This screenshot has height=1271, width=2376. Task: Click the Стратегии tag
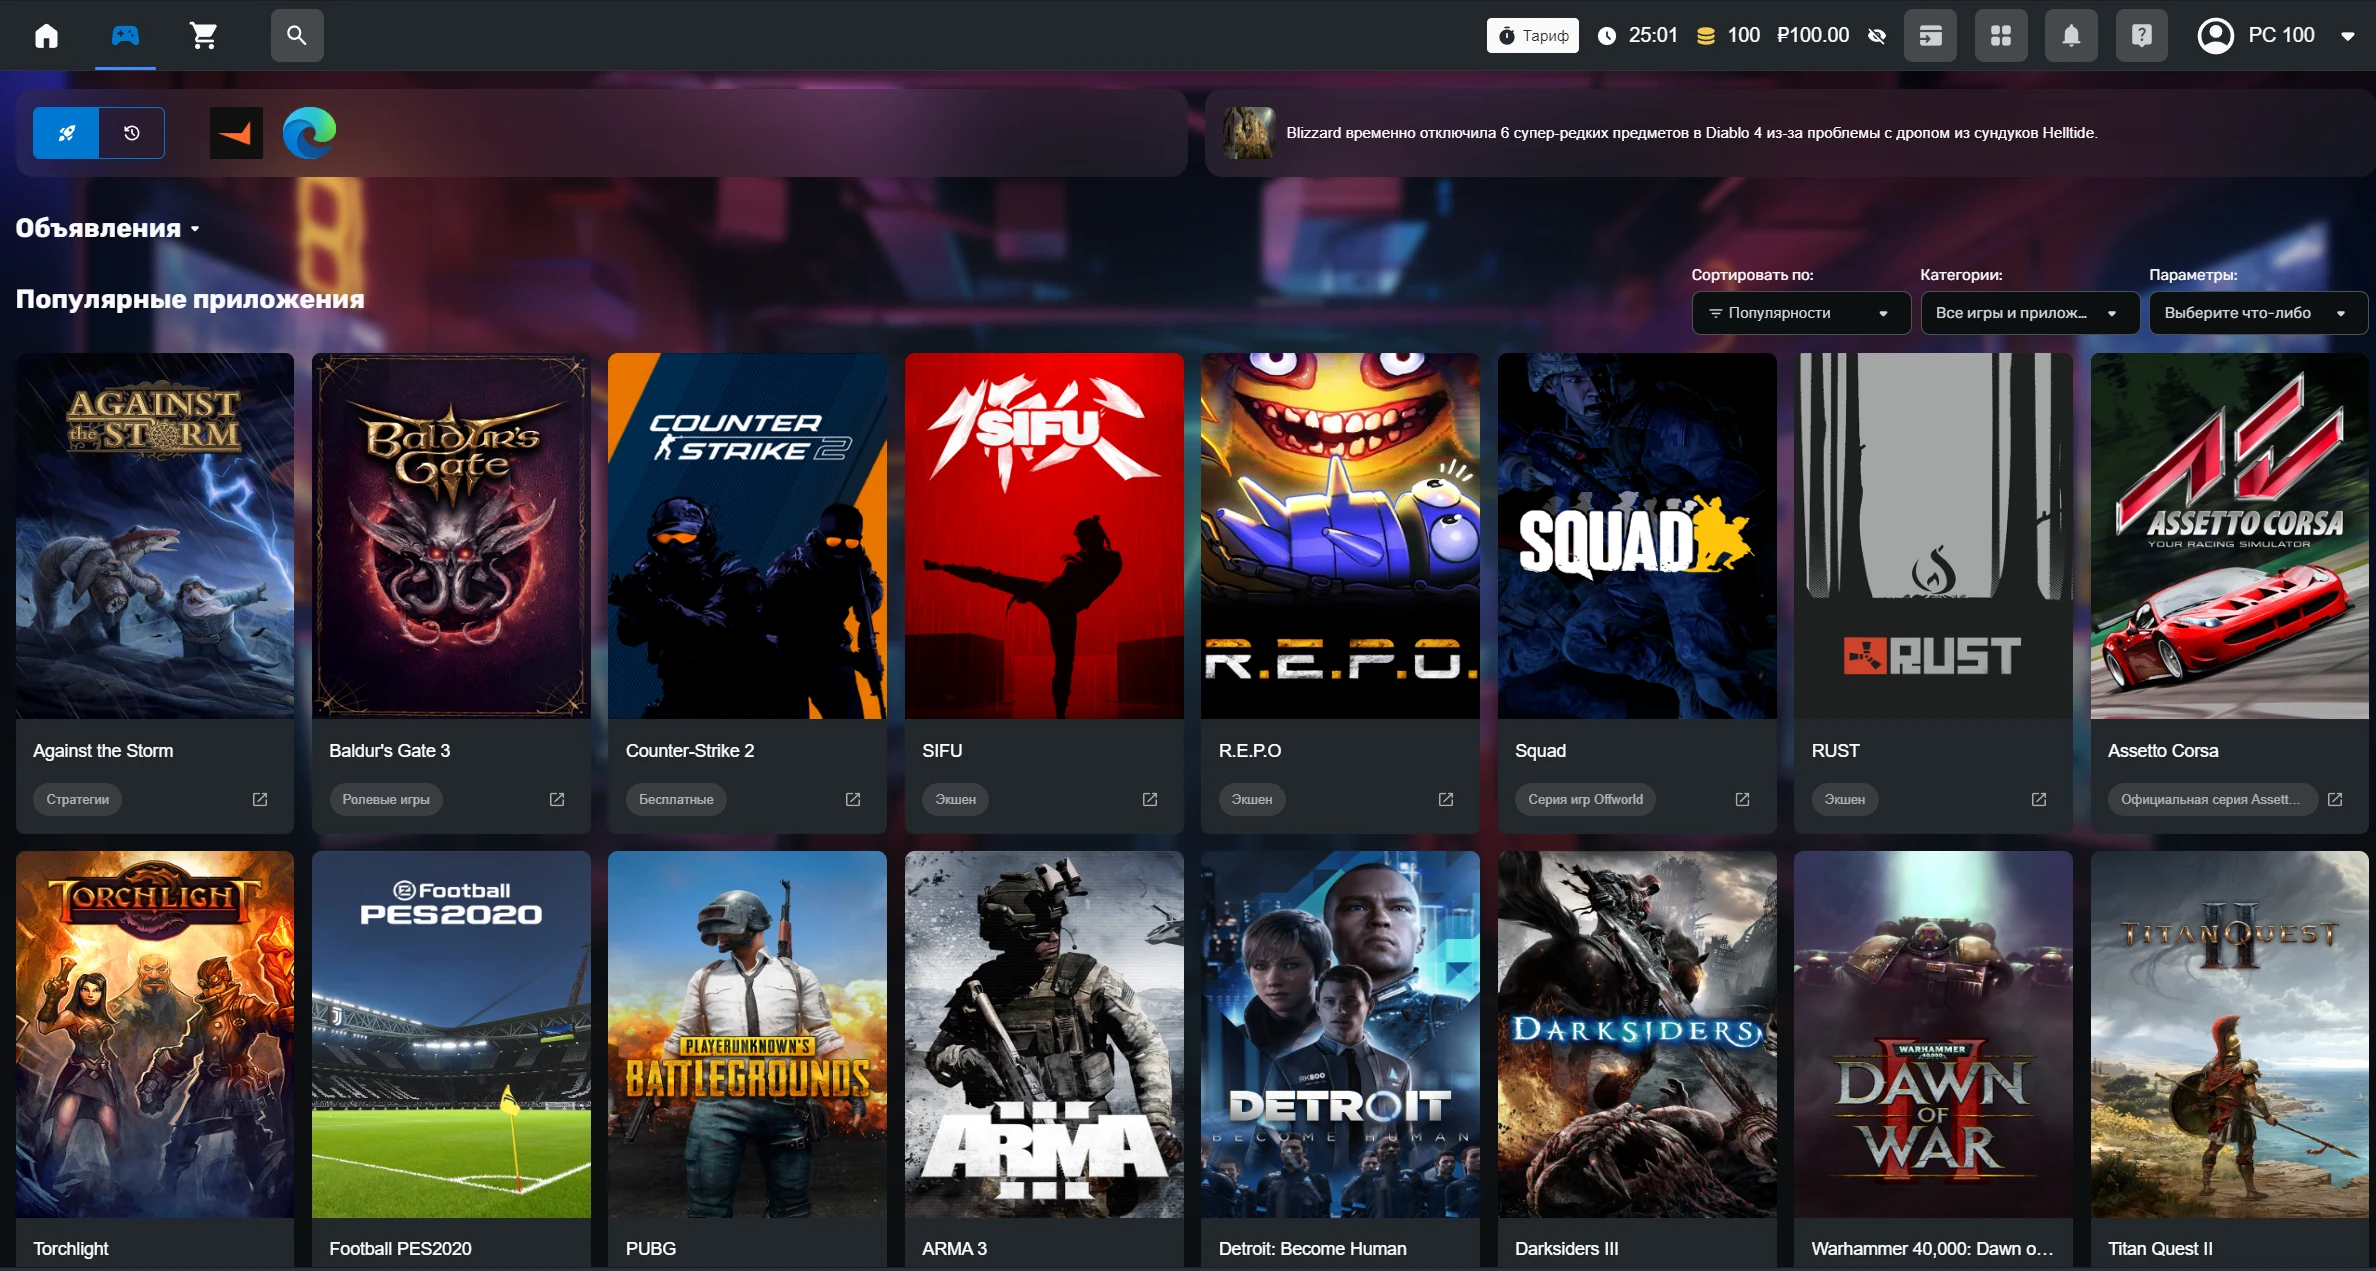pyautogui.click(x=78, y=799)
